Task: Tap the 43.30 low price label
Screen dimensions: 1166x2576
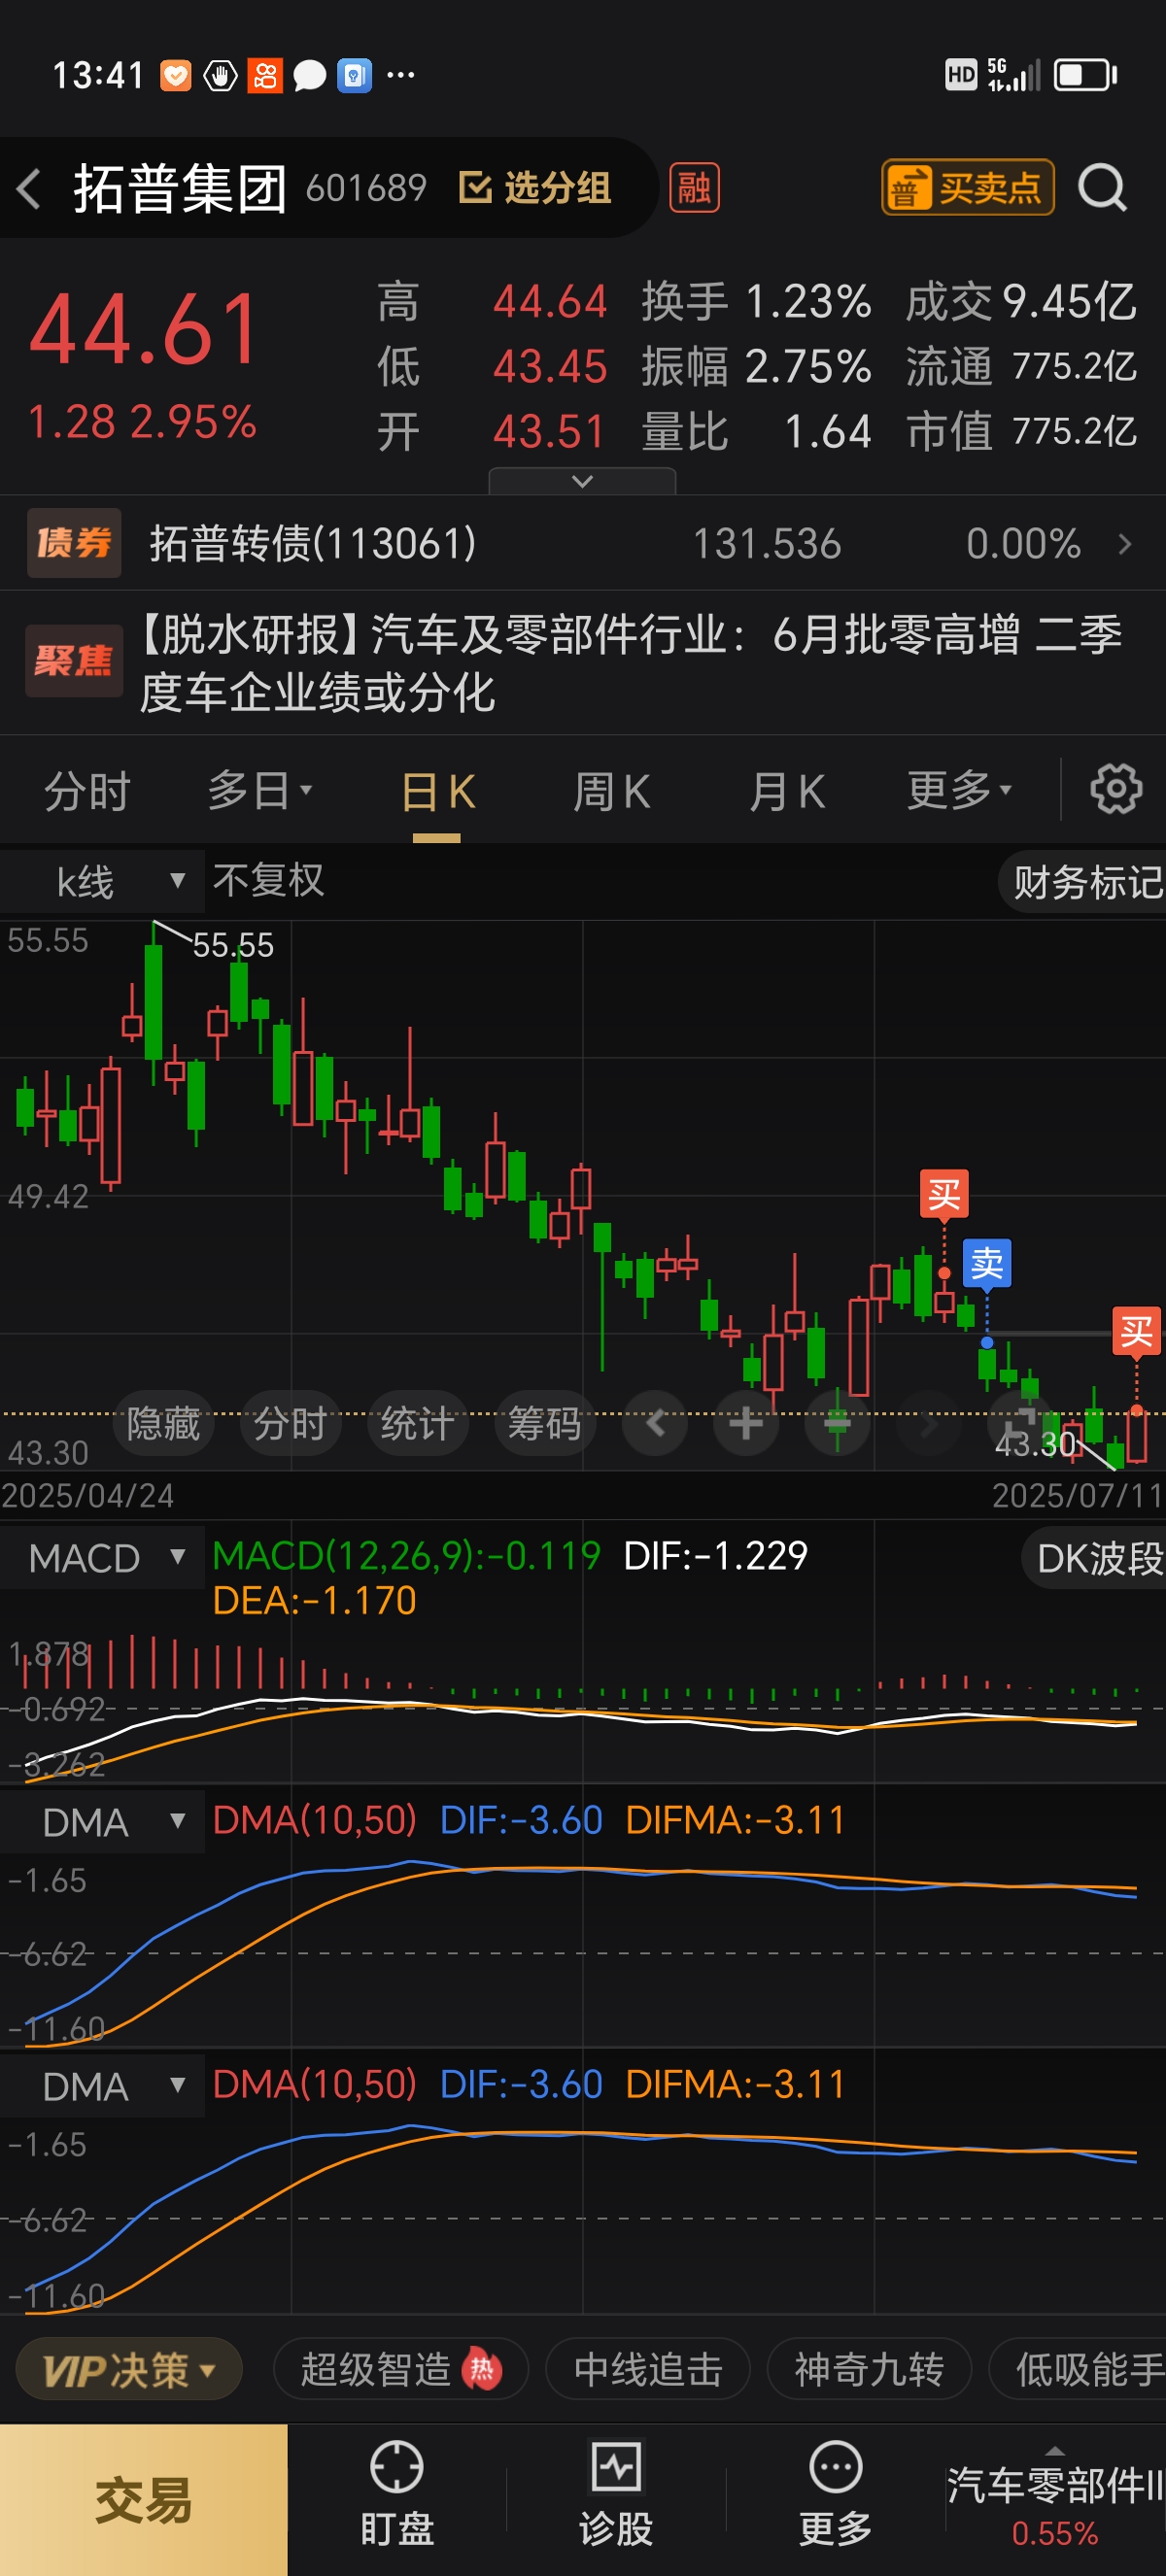Action: pos(1036,1443)
